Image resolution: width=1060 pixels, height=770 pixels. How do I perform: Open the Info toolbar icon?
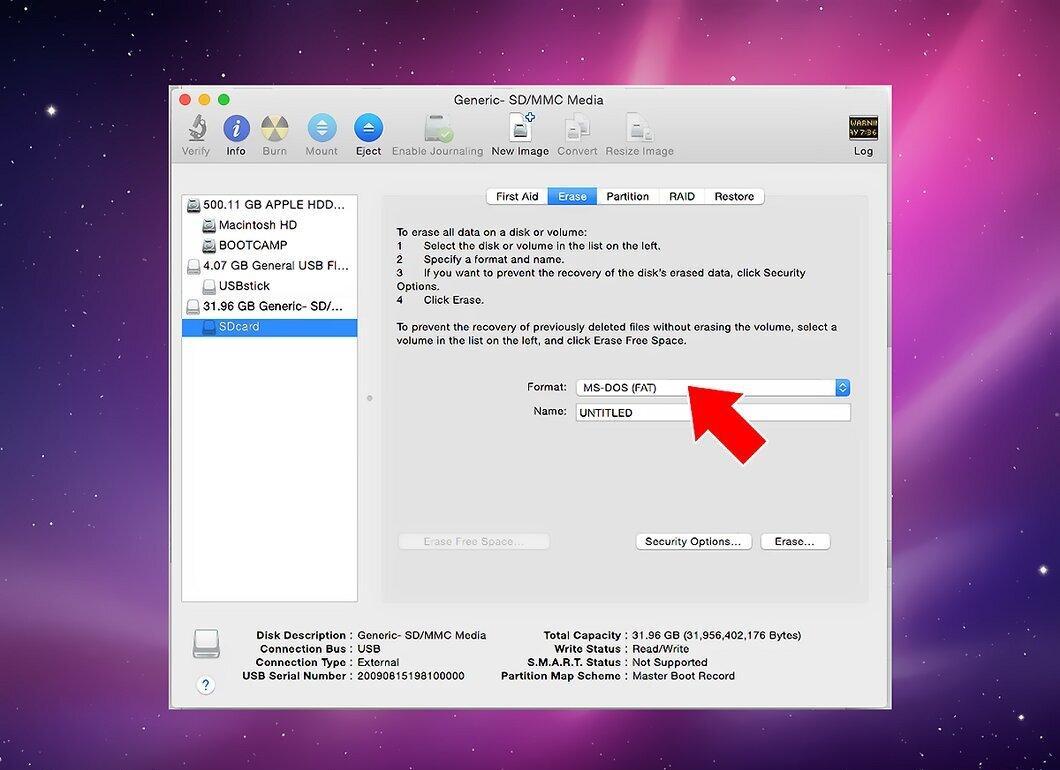[236, 128]
